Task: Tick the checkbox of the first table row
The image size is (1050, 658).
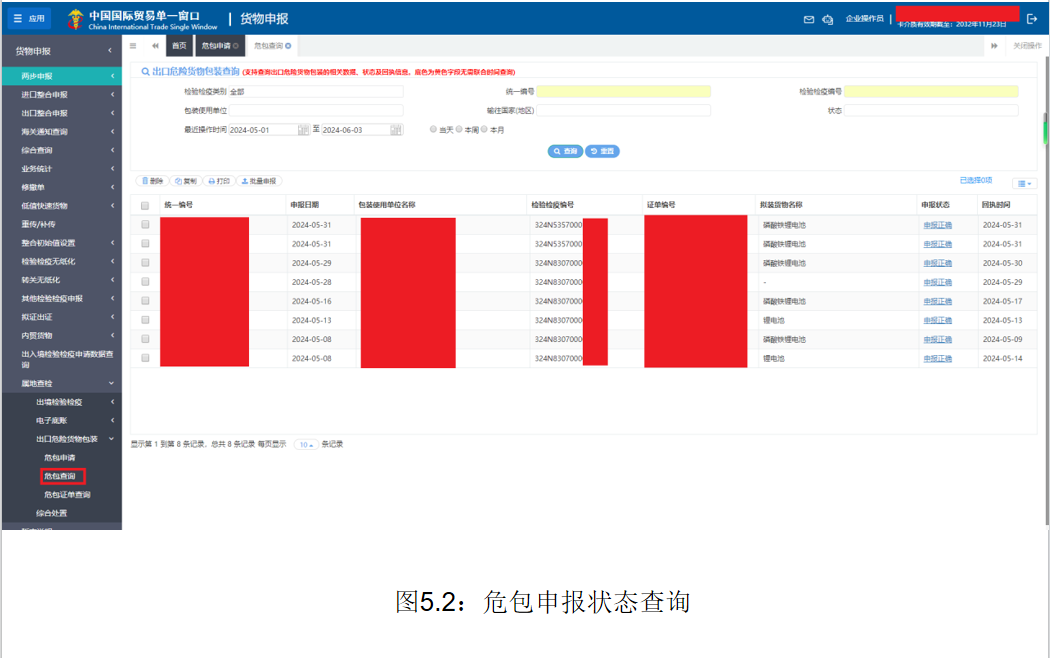Action: [x=145, y=225]
